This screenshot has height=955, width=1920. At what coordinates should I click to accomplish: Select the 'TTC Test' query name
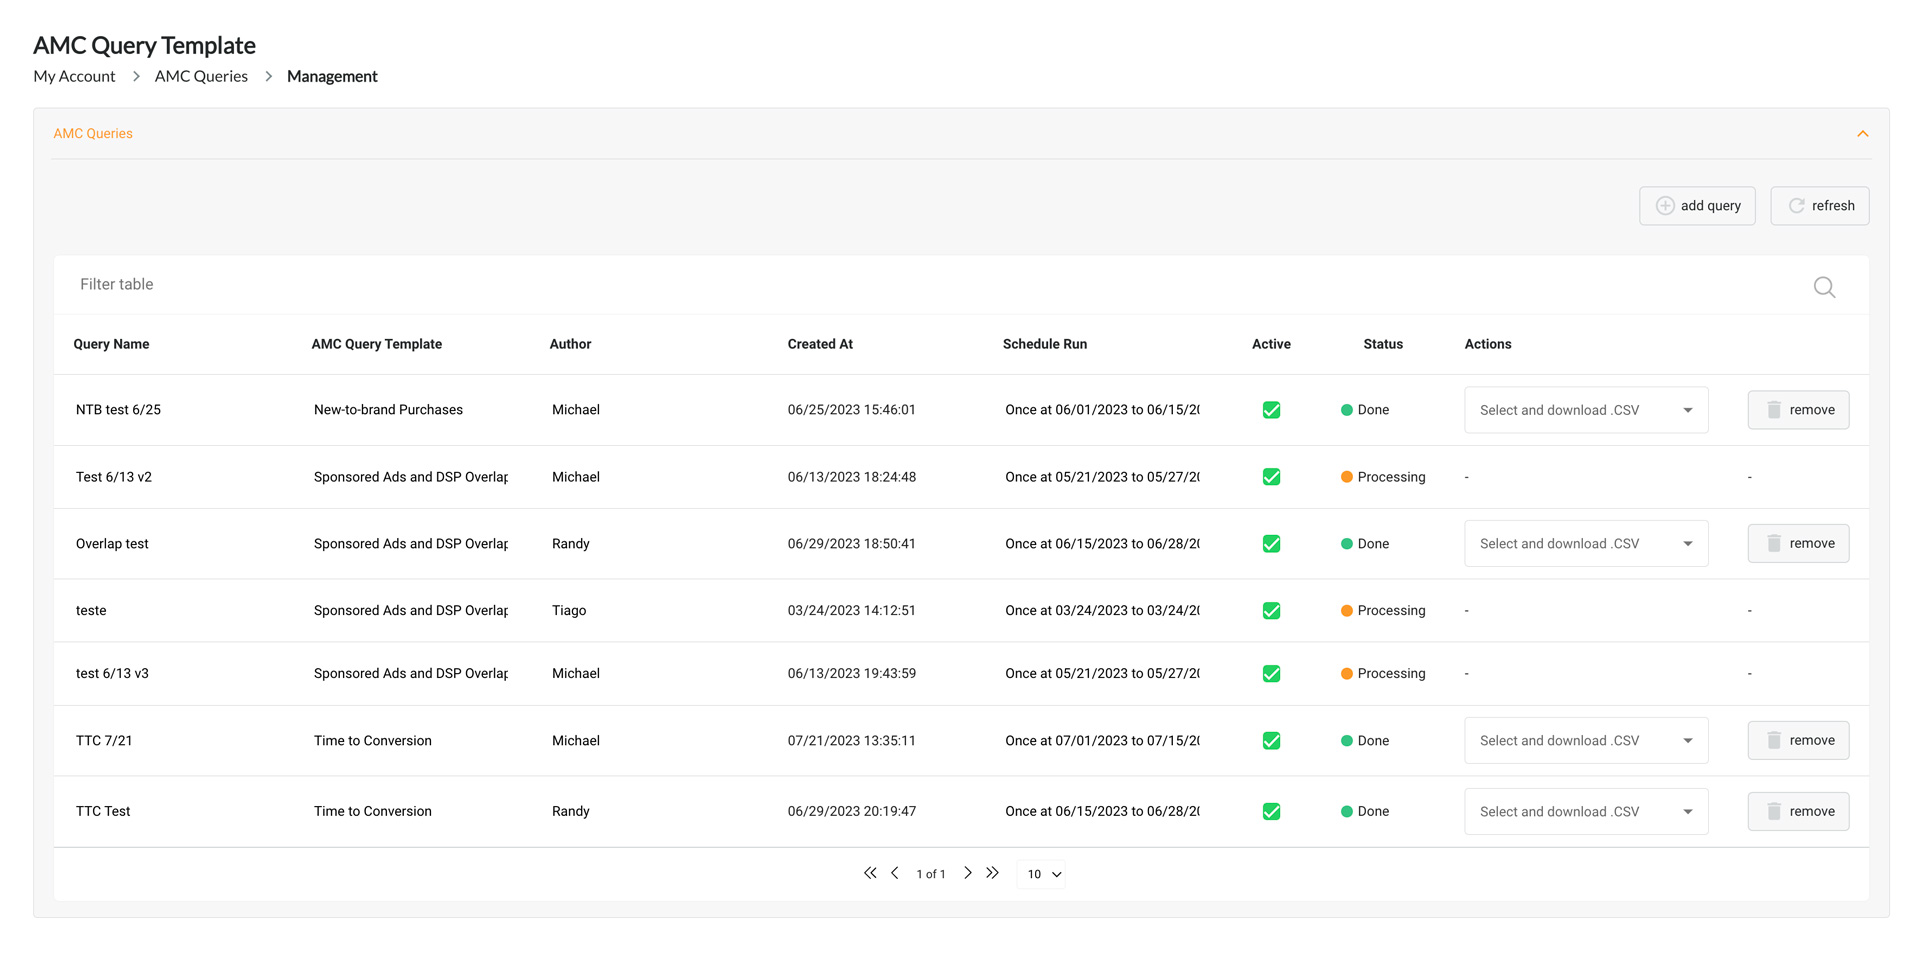click(103, 812)
